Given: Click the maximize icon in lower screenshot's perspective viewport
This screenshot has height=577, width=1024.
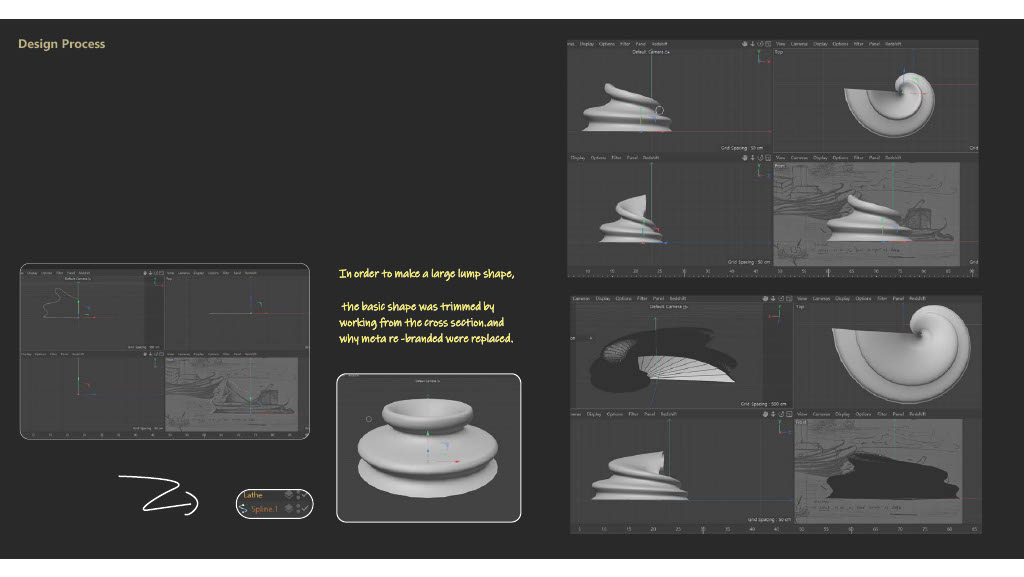Looking at the screenshot, I should pos(789,298).
